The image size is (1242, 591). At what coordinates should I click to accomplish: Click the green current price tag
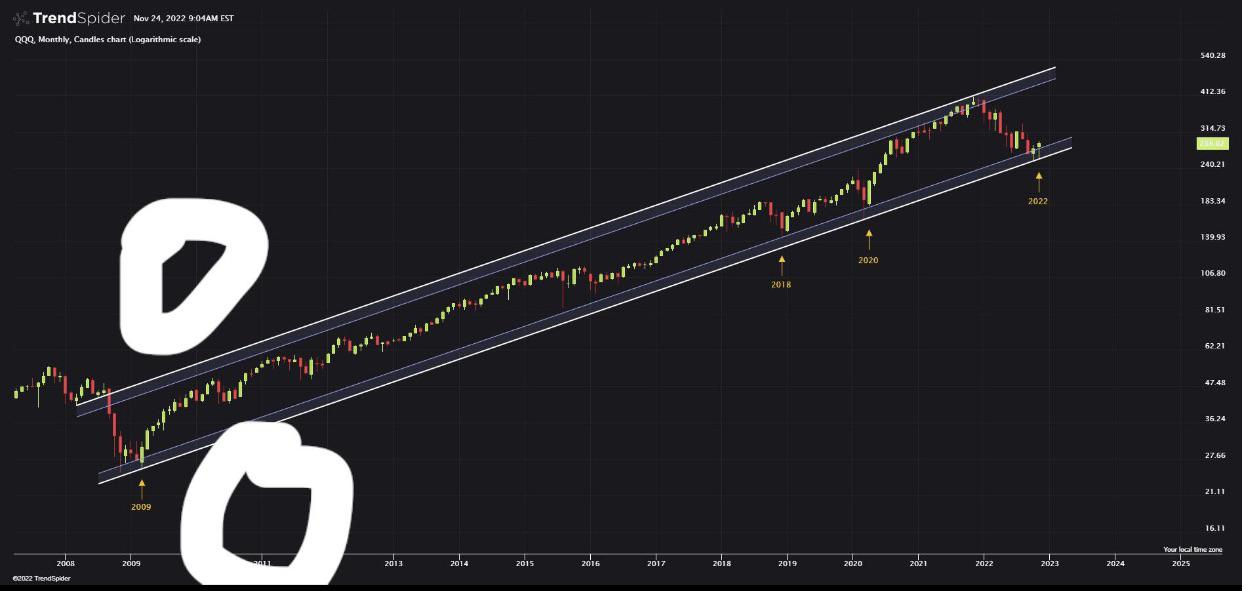pos(1212,144)
